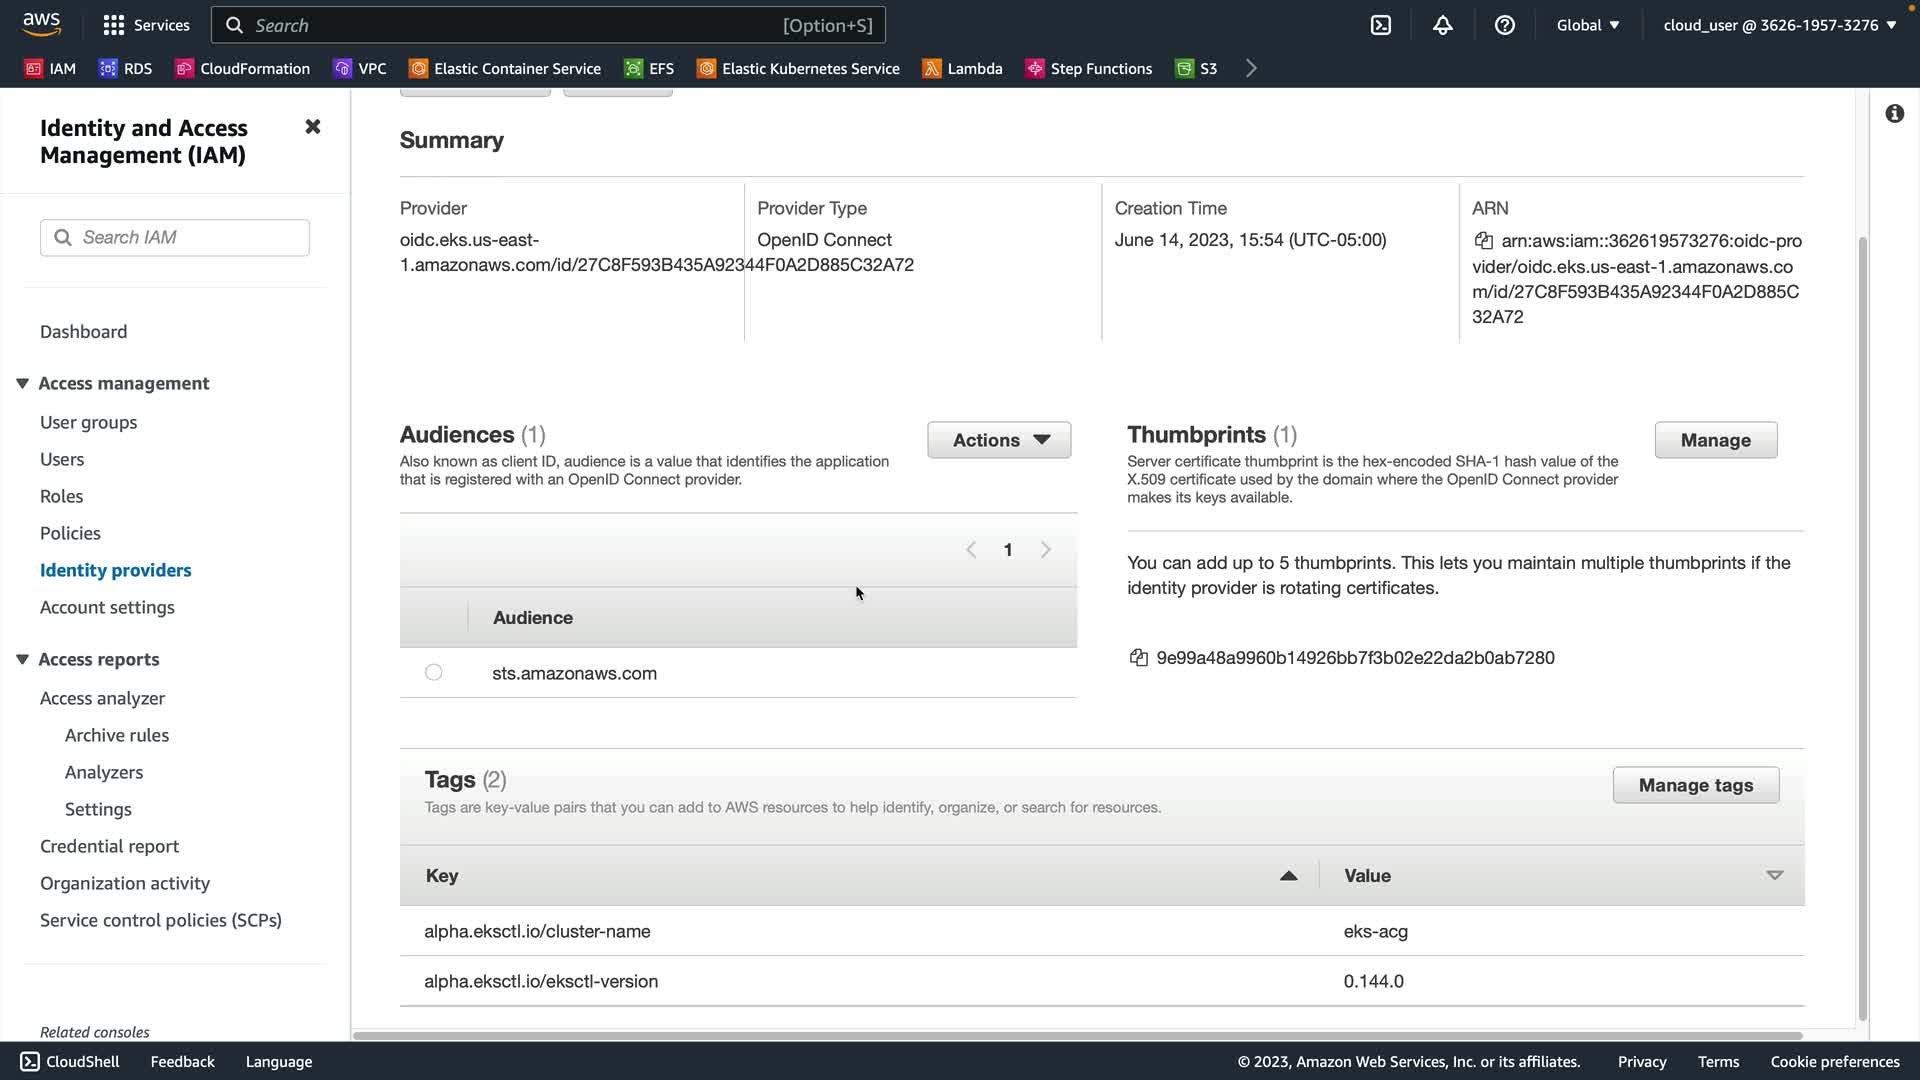Open the notifications bell

pos(1442,25)
